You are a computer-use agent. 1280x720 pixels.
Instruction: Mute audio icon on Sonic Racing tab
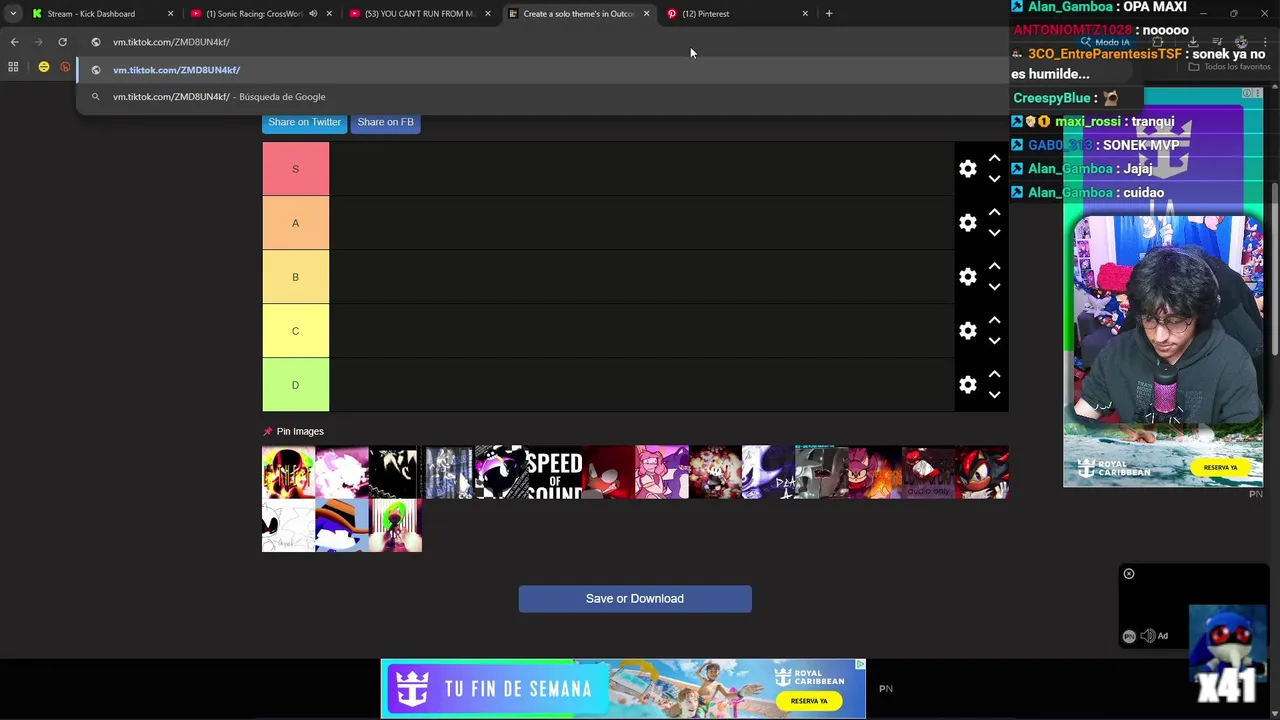click(x=313, y=14)
